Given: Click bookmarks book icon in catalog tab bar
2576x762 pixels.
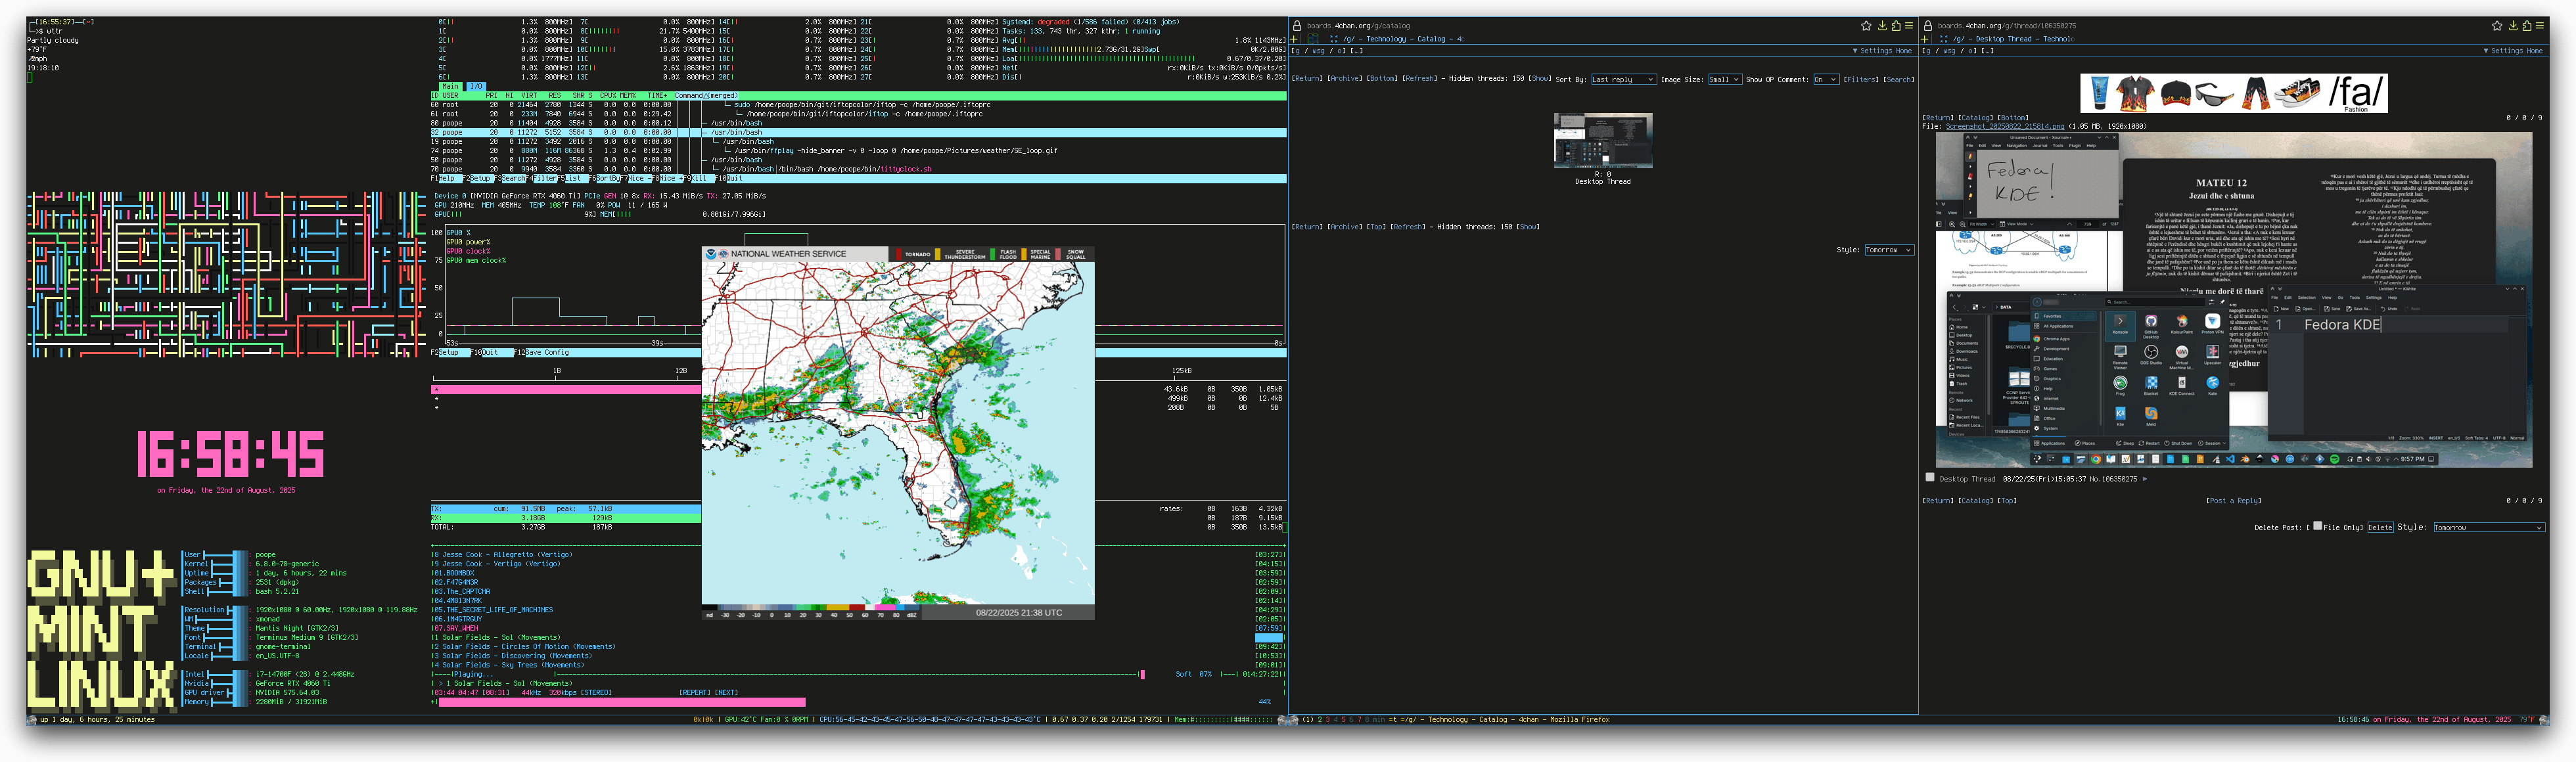Looking at the screenshot, I should [x=1313, y=39].
